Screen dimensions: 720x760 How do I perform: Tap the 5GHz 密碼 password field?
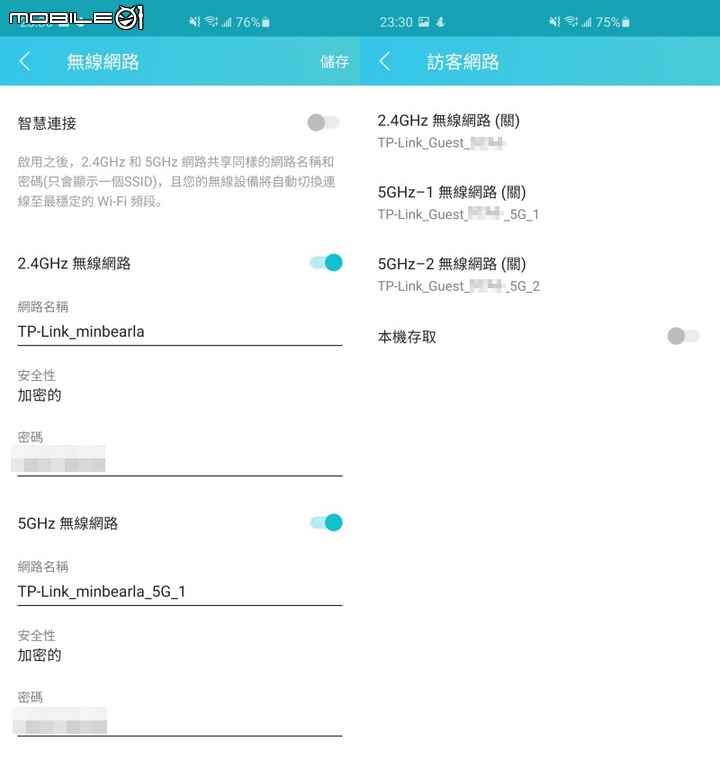(x=180, y=720)
